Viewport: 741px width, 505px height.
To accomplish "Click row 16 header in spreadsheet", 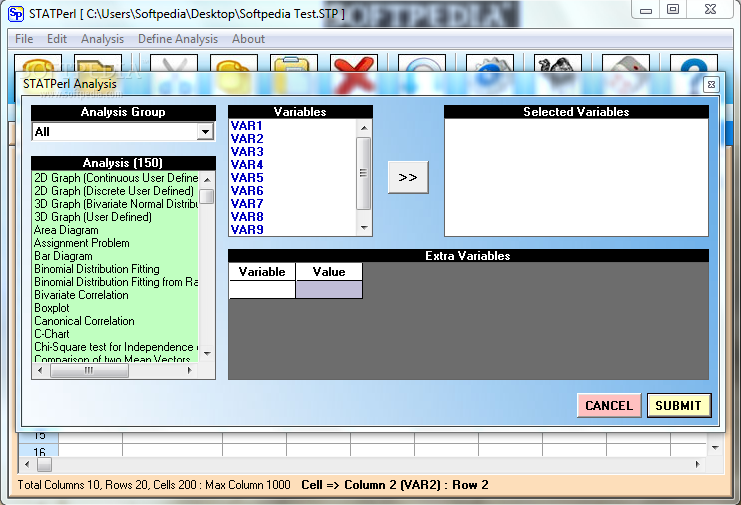I will [39, 451].
